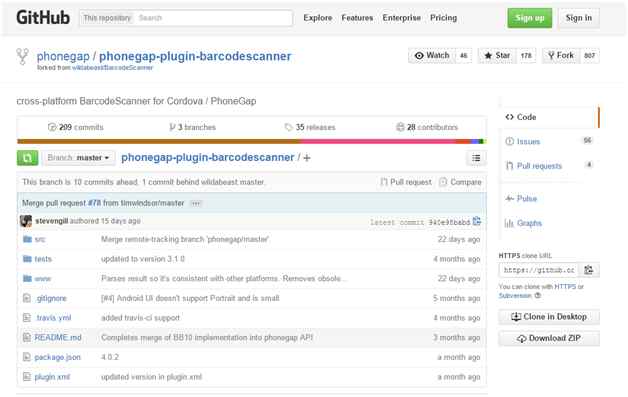Open the README.md file
Viewport: 628px width, 397px height.
[x=58, y=337]
